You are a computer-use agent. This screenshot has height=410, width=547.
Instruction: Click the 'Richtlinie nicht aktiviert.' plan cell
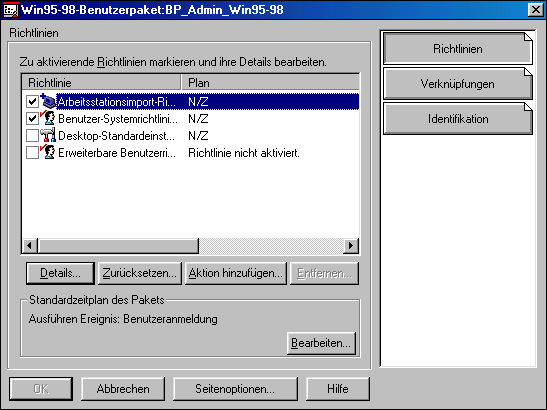click(244, 153)
